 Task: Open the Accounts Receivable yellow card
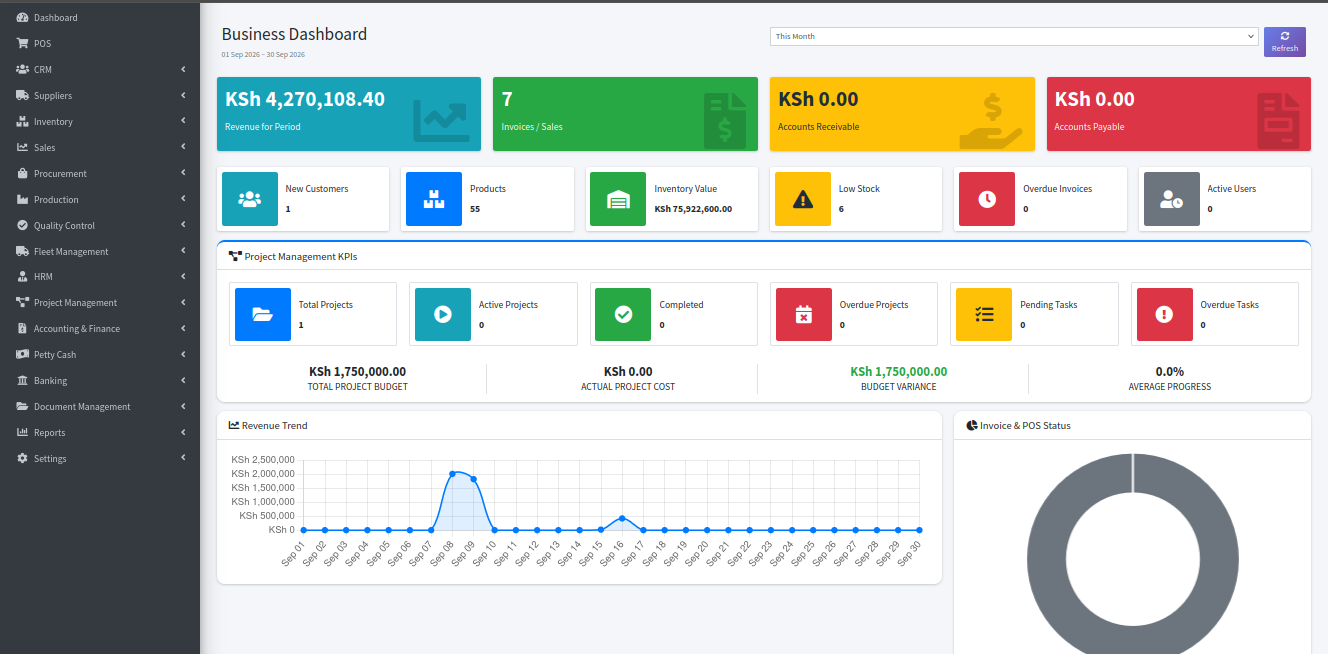[x=902, y=114]
